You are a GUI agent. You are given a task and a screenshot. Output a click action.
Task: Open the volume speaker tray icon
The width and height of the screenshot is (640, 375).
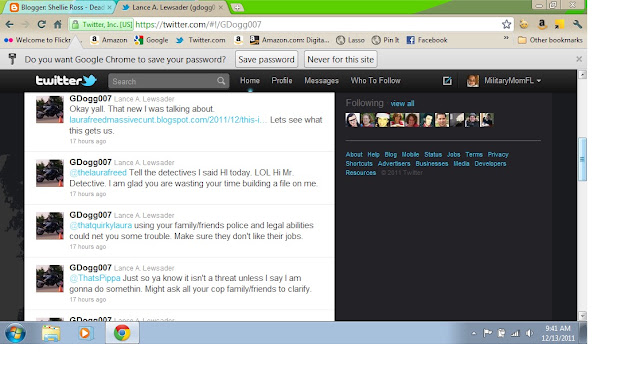529,333
